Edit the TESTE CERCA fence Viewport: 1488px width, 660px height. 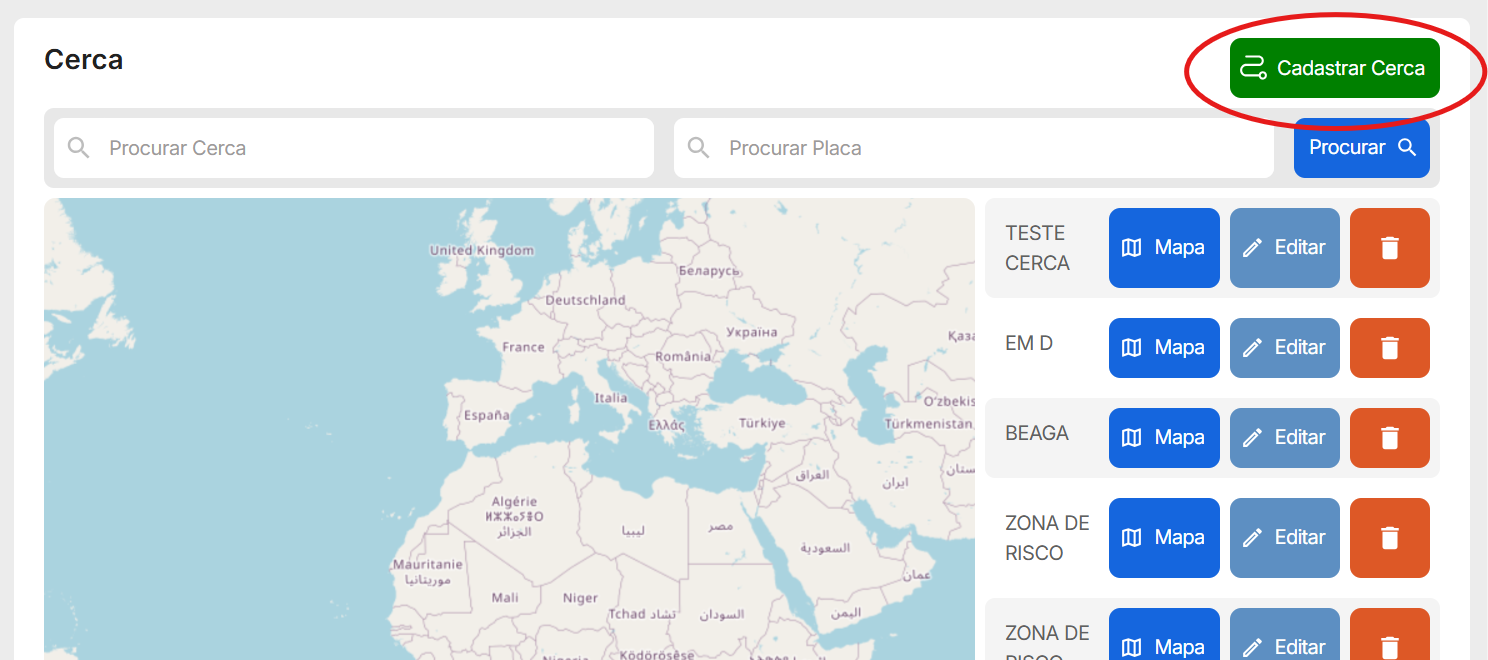(x=1284, y=248)
